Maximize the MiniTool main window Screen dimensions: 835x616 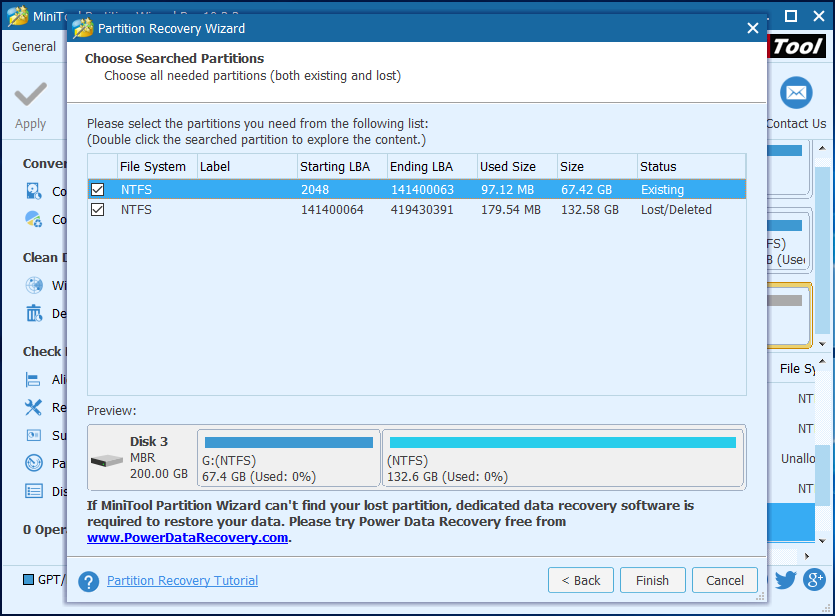point(791,16)
